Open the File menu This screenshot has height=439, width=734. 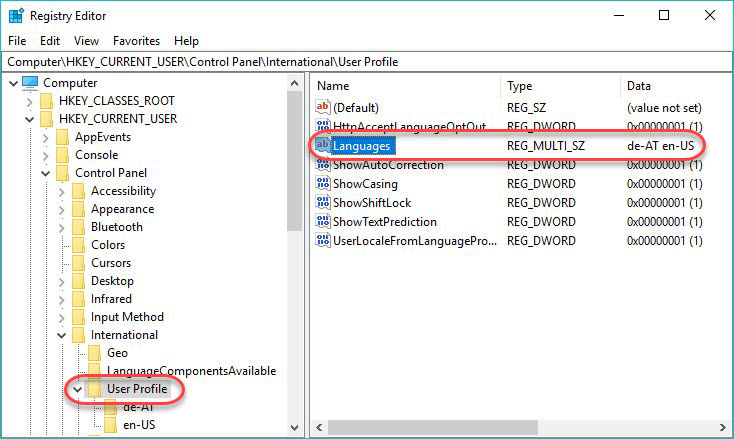(x=17, y=41)
